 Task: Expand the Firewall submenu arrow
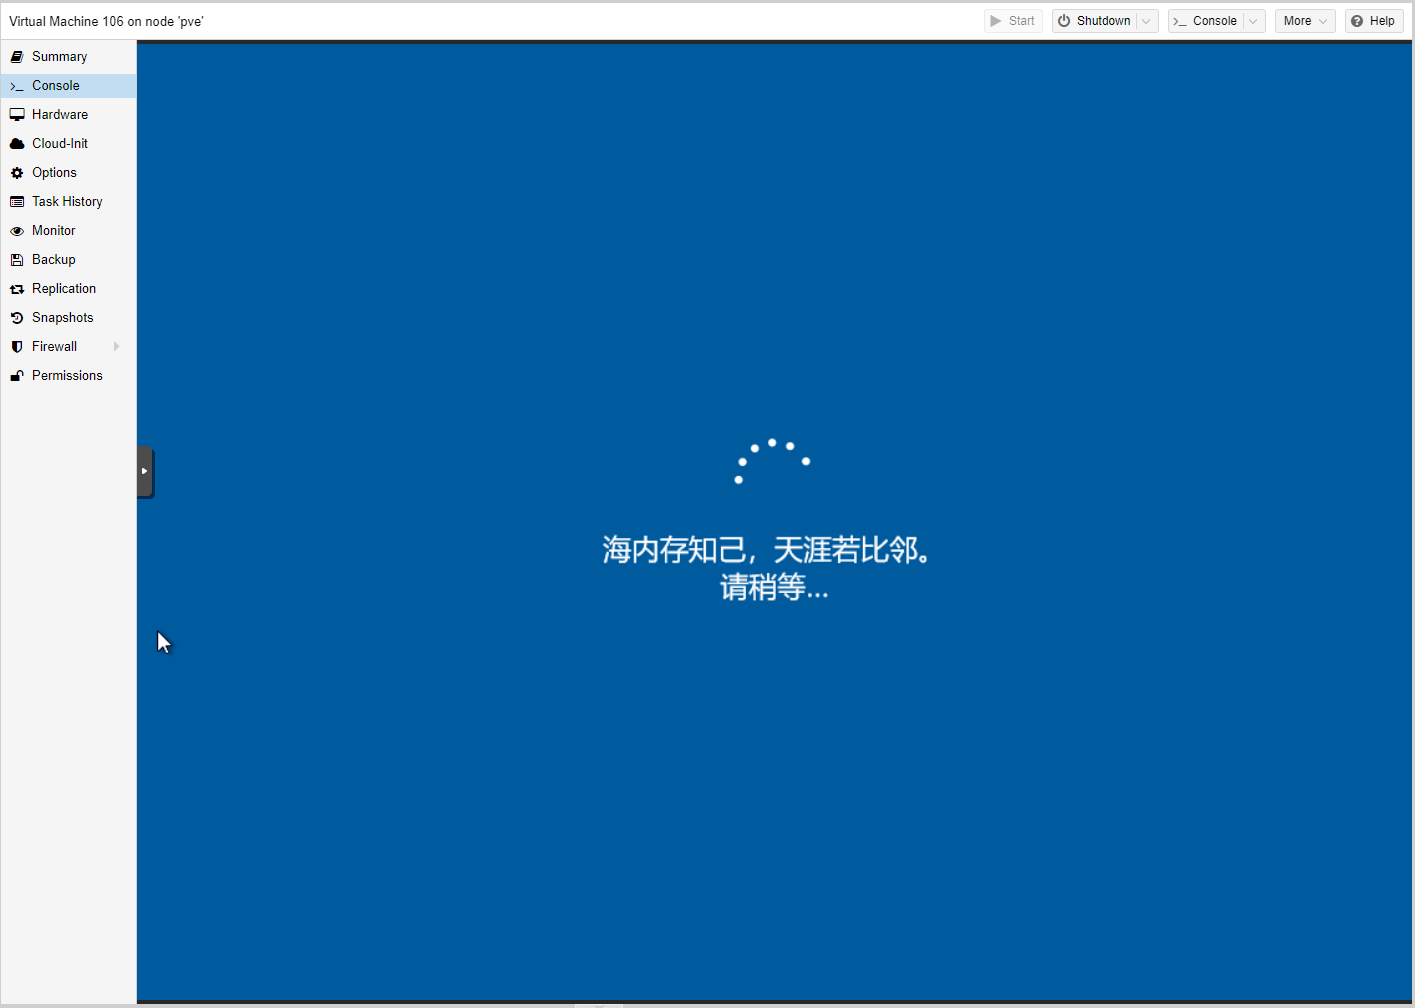point(117,347)
